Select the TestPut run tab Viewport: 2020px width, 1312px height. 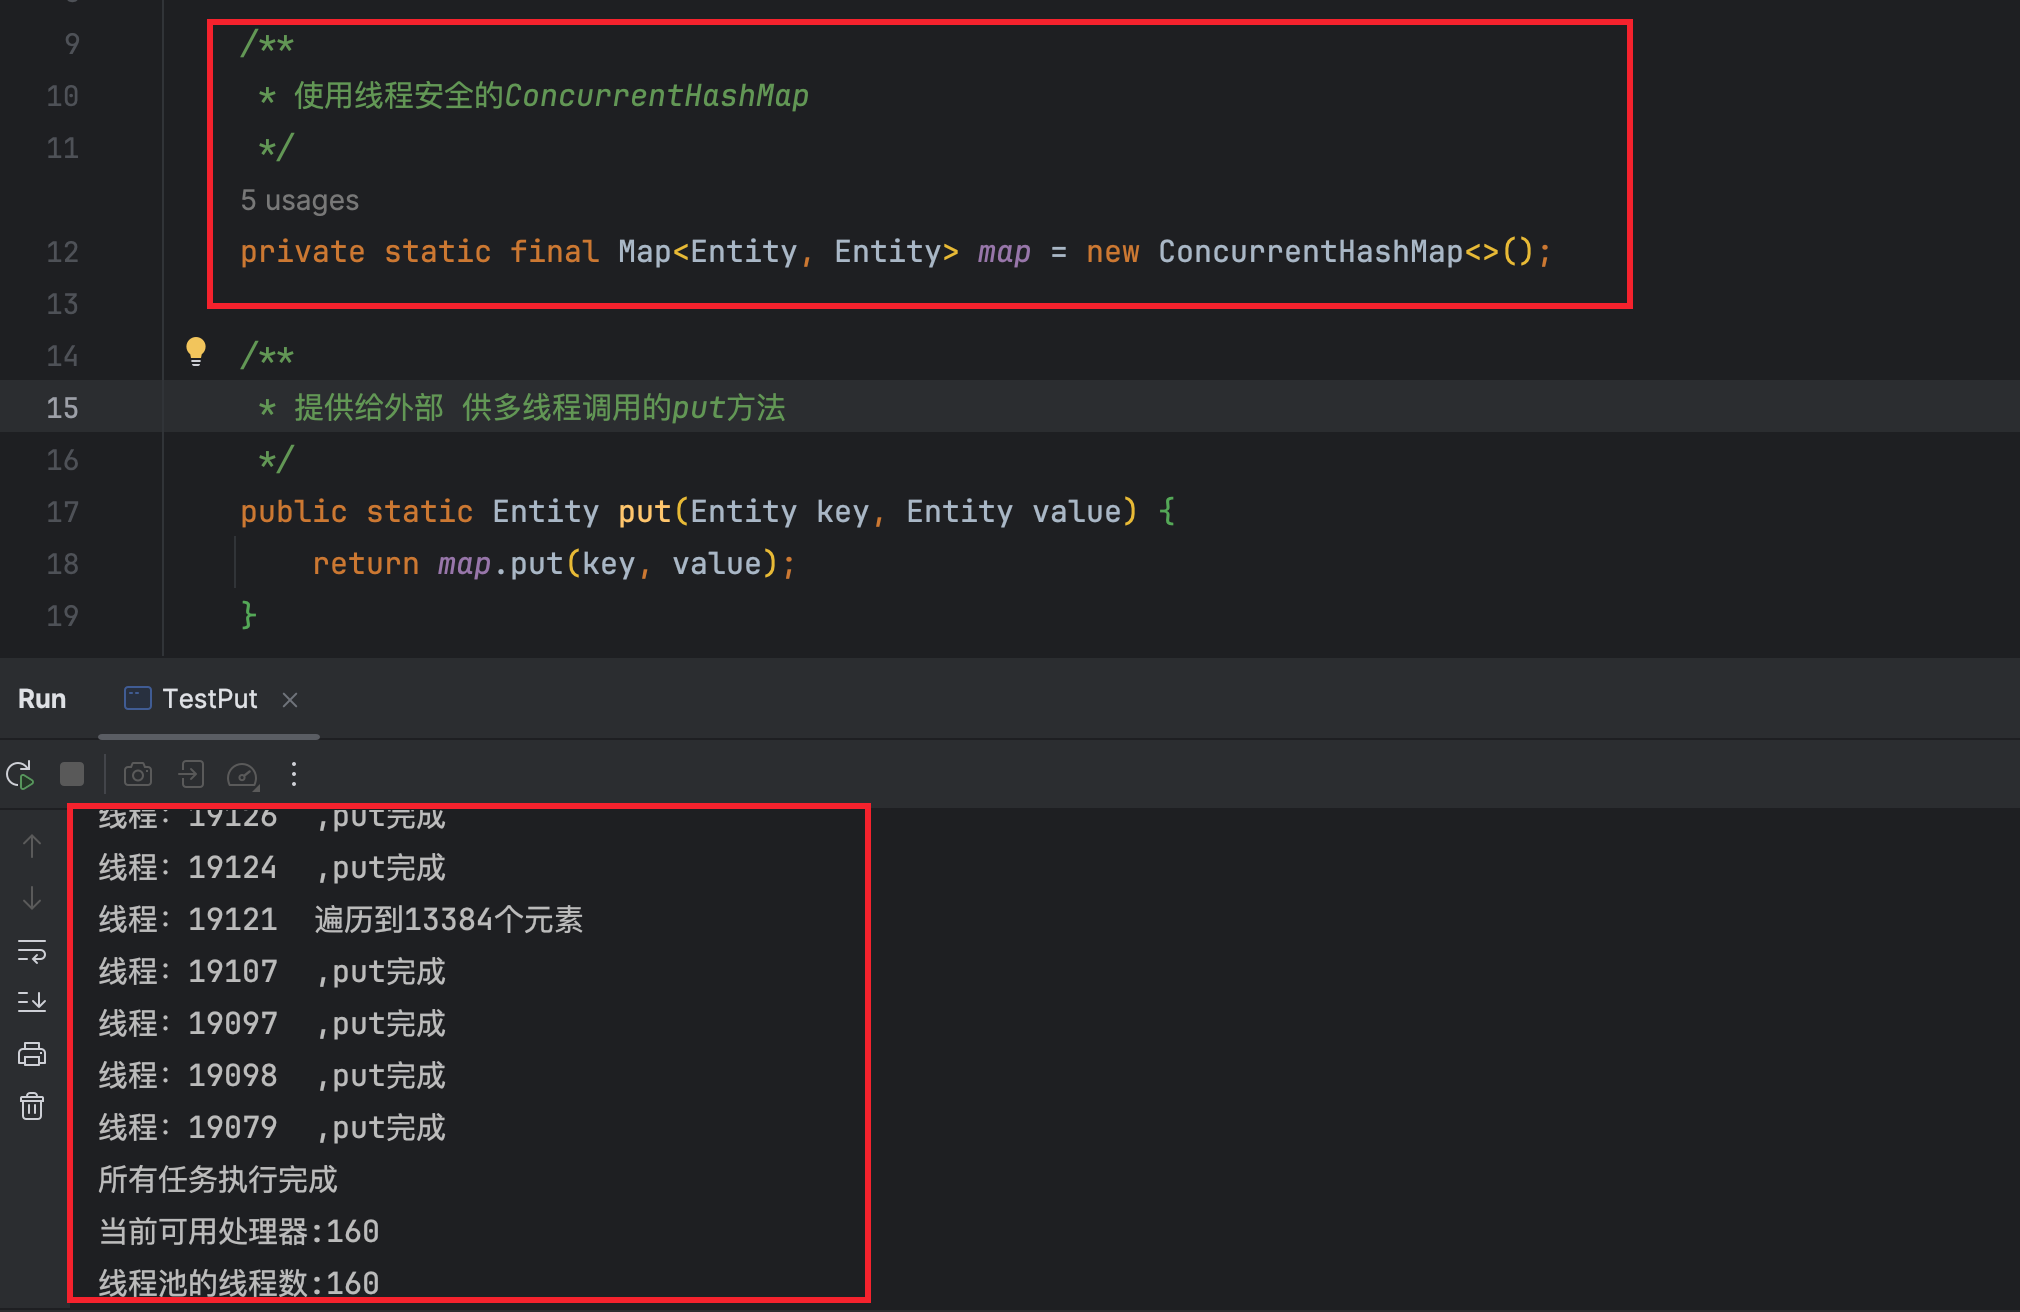point(209,699)
